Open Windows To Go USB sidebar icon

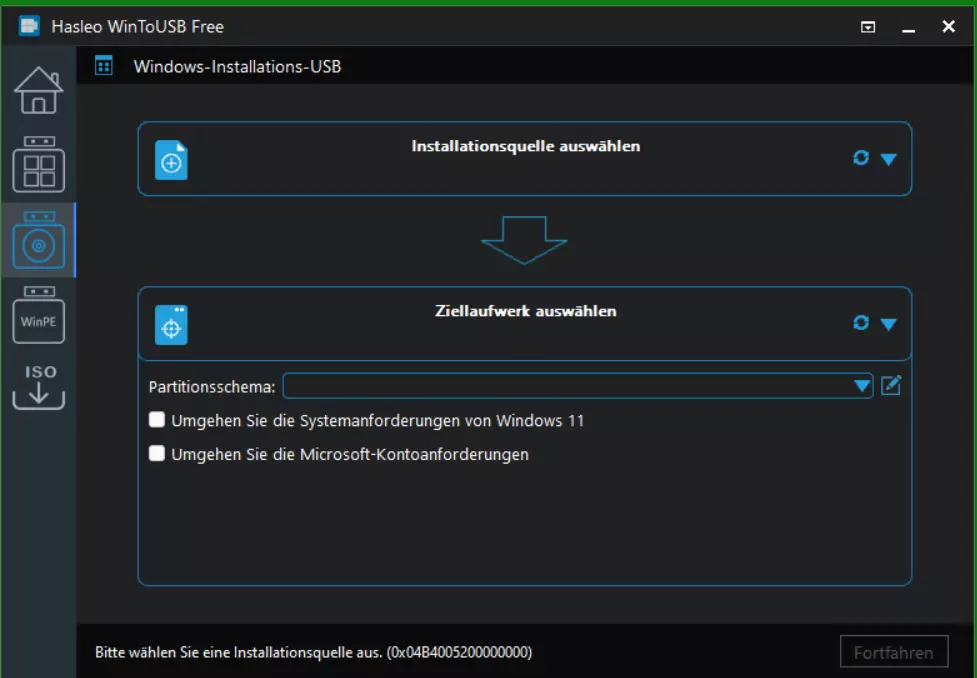(38, 165)
